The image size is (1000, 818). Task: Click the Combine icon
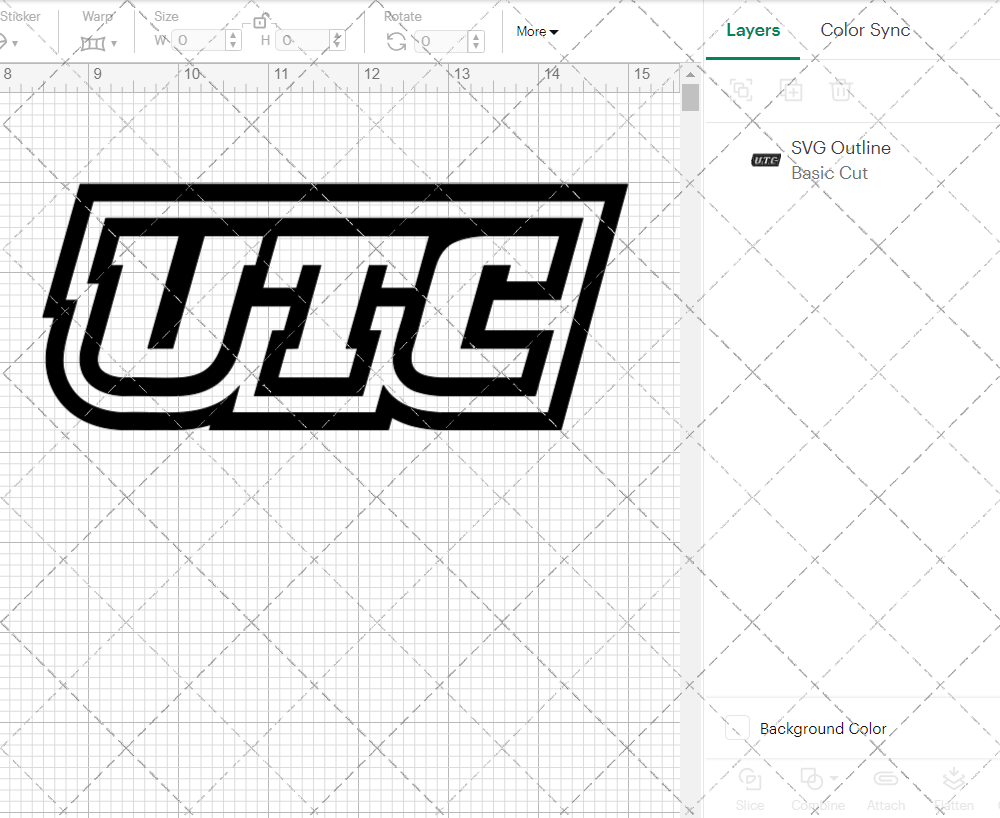812,780
